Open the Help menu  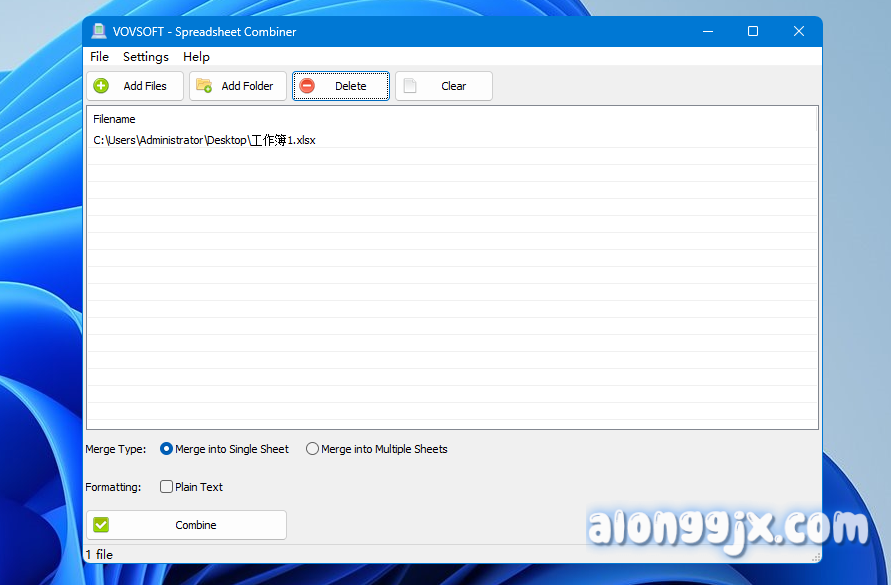[196, 57]
